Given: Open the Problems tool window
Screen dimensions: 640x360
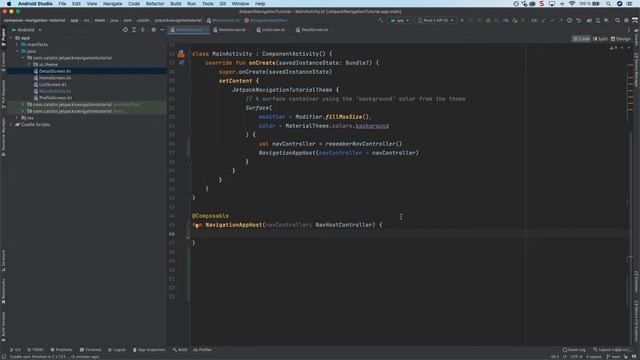Looking at the screenshot, I should (61, 350).
